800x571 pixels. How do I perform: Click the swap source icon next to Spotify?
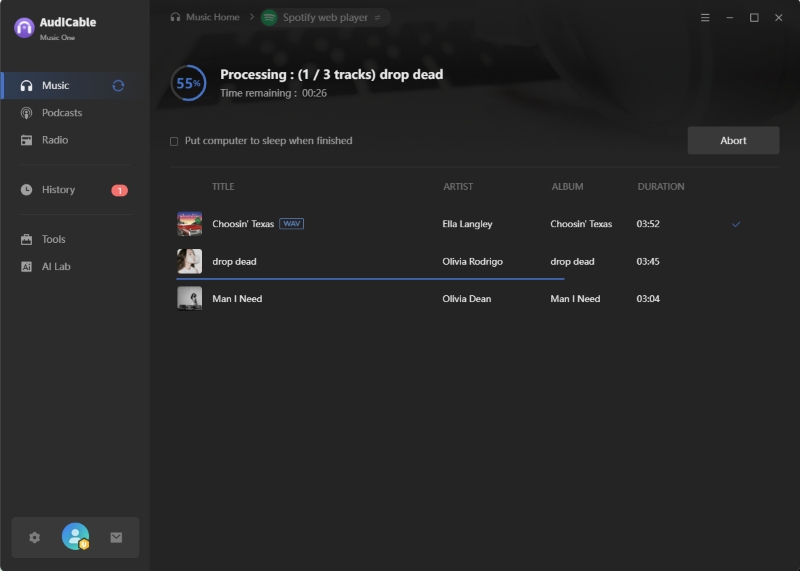378,18
